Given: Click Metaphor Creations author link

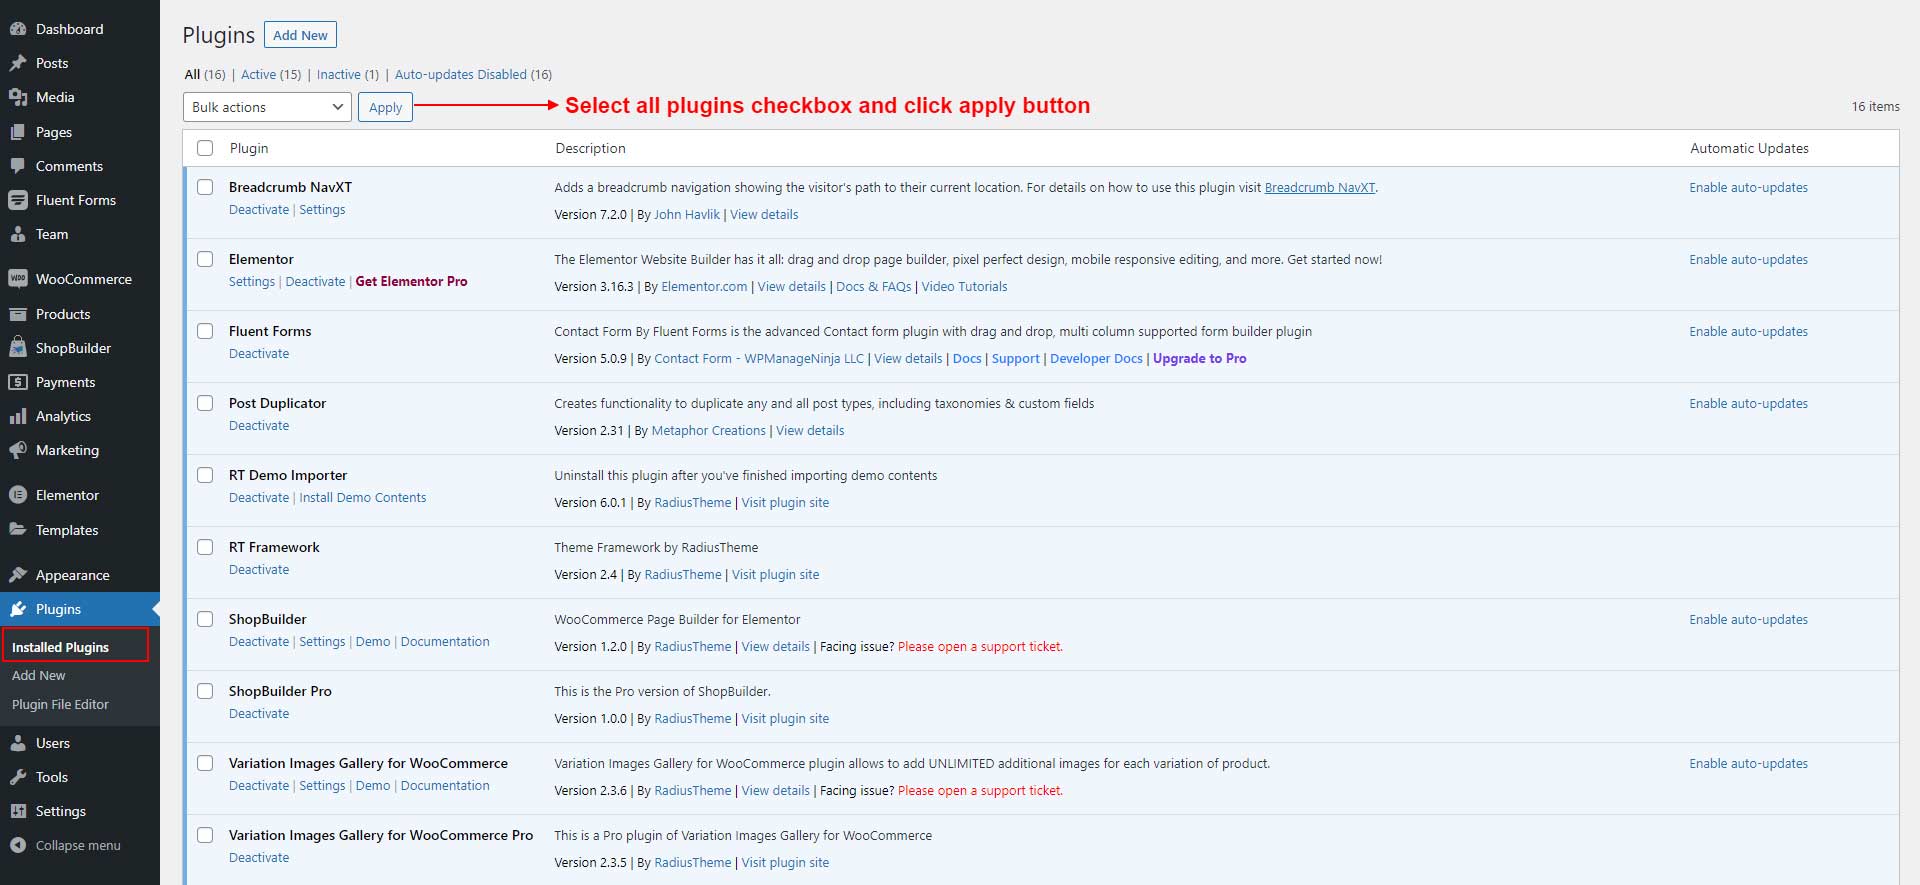Looking at the screenshot, I should click(x=709, y=430).
